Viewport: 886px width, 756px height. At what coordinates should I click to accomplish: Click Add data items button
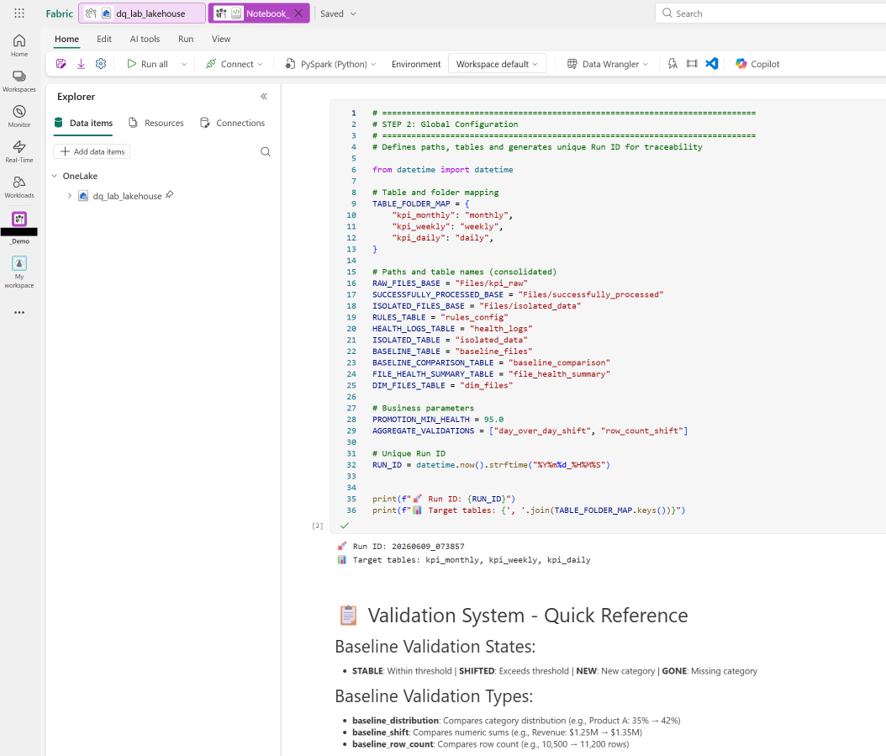pyautogui.click(x=92, y=151)
